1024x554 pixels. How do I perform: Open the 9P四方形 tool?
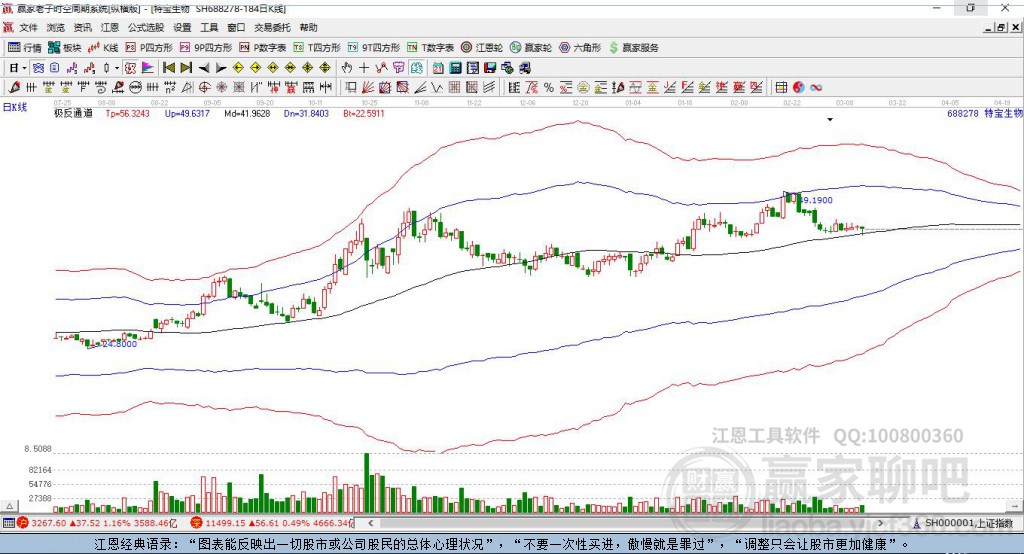tap(206, 48)
